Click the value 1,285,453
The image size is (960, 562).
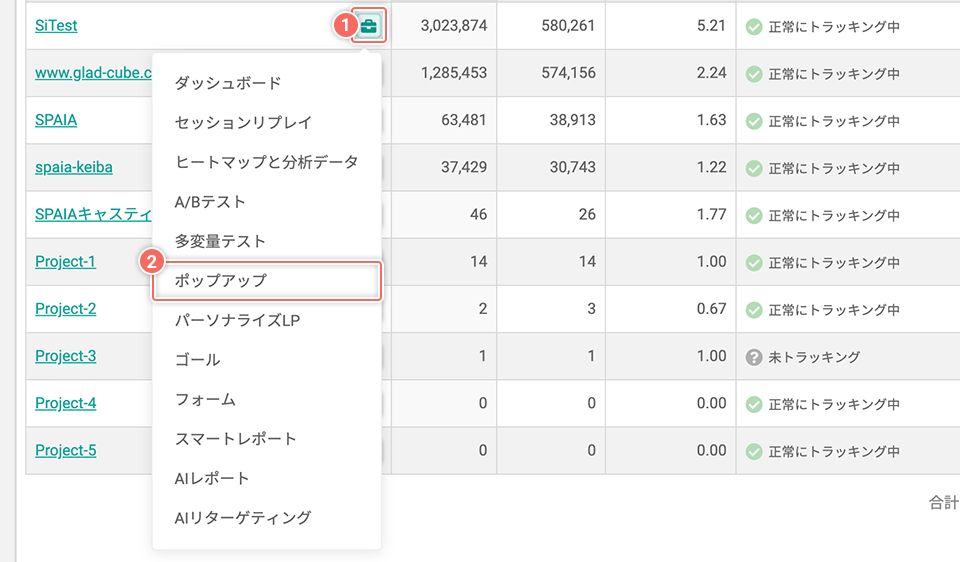(454, 73)
